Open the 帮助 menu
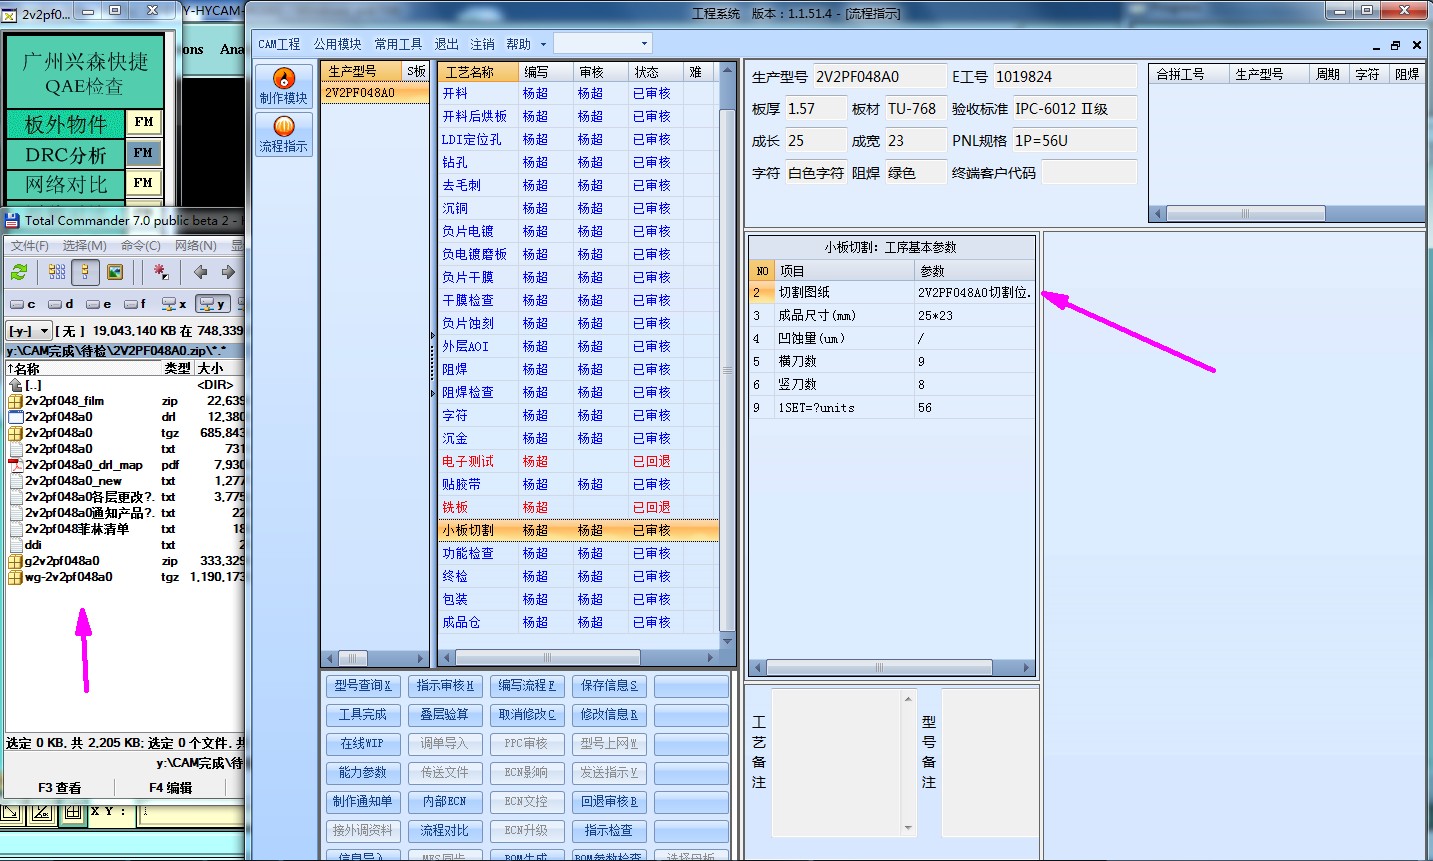Viewport: 1433px width, 861px height. pyautogui.click(x=518, y=45)
